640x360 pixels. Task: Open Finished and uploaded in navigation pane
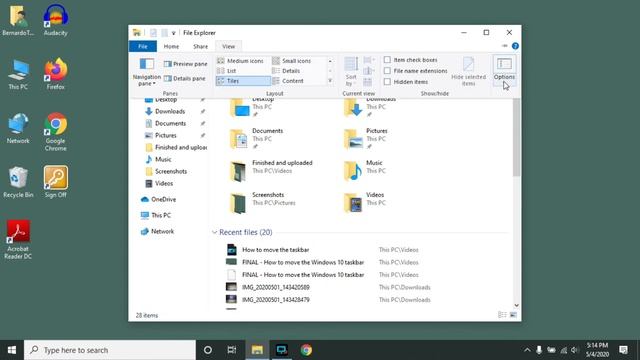coord(176,147)
